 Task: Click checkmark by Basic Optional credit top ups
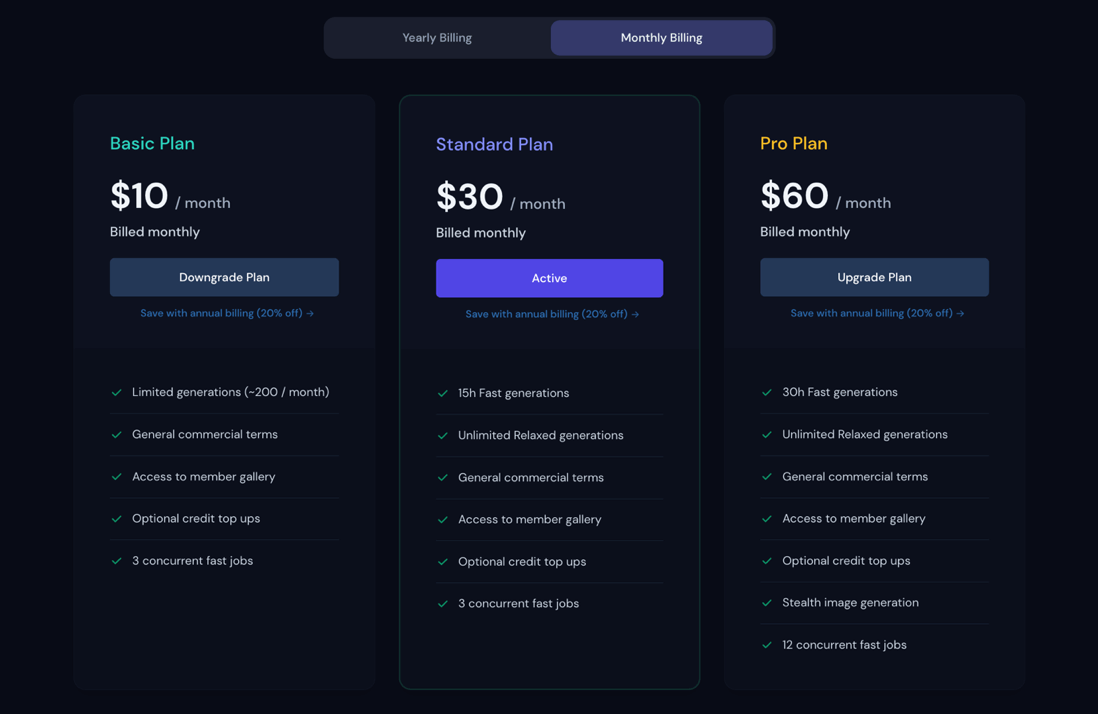tap(116, 519)
